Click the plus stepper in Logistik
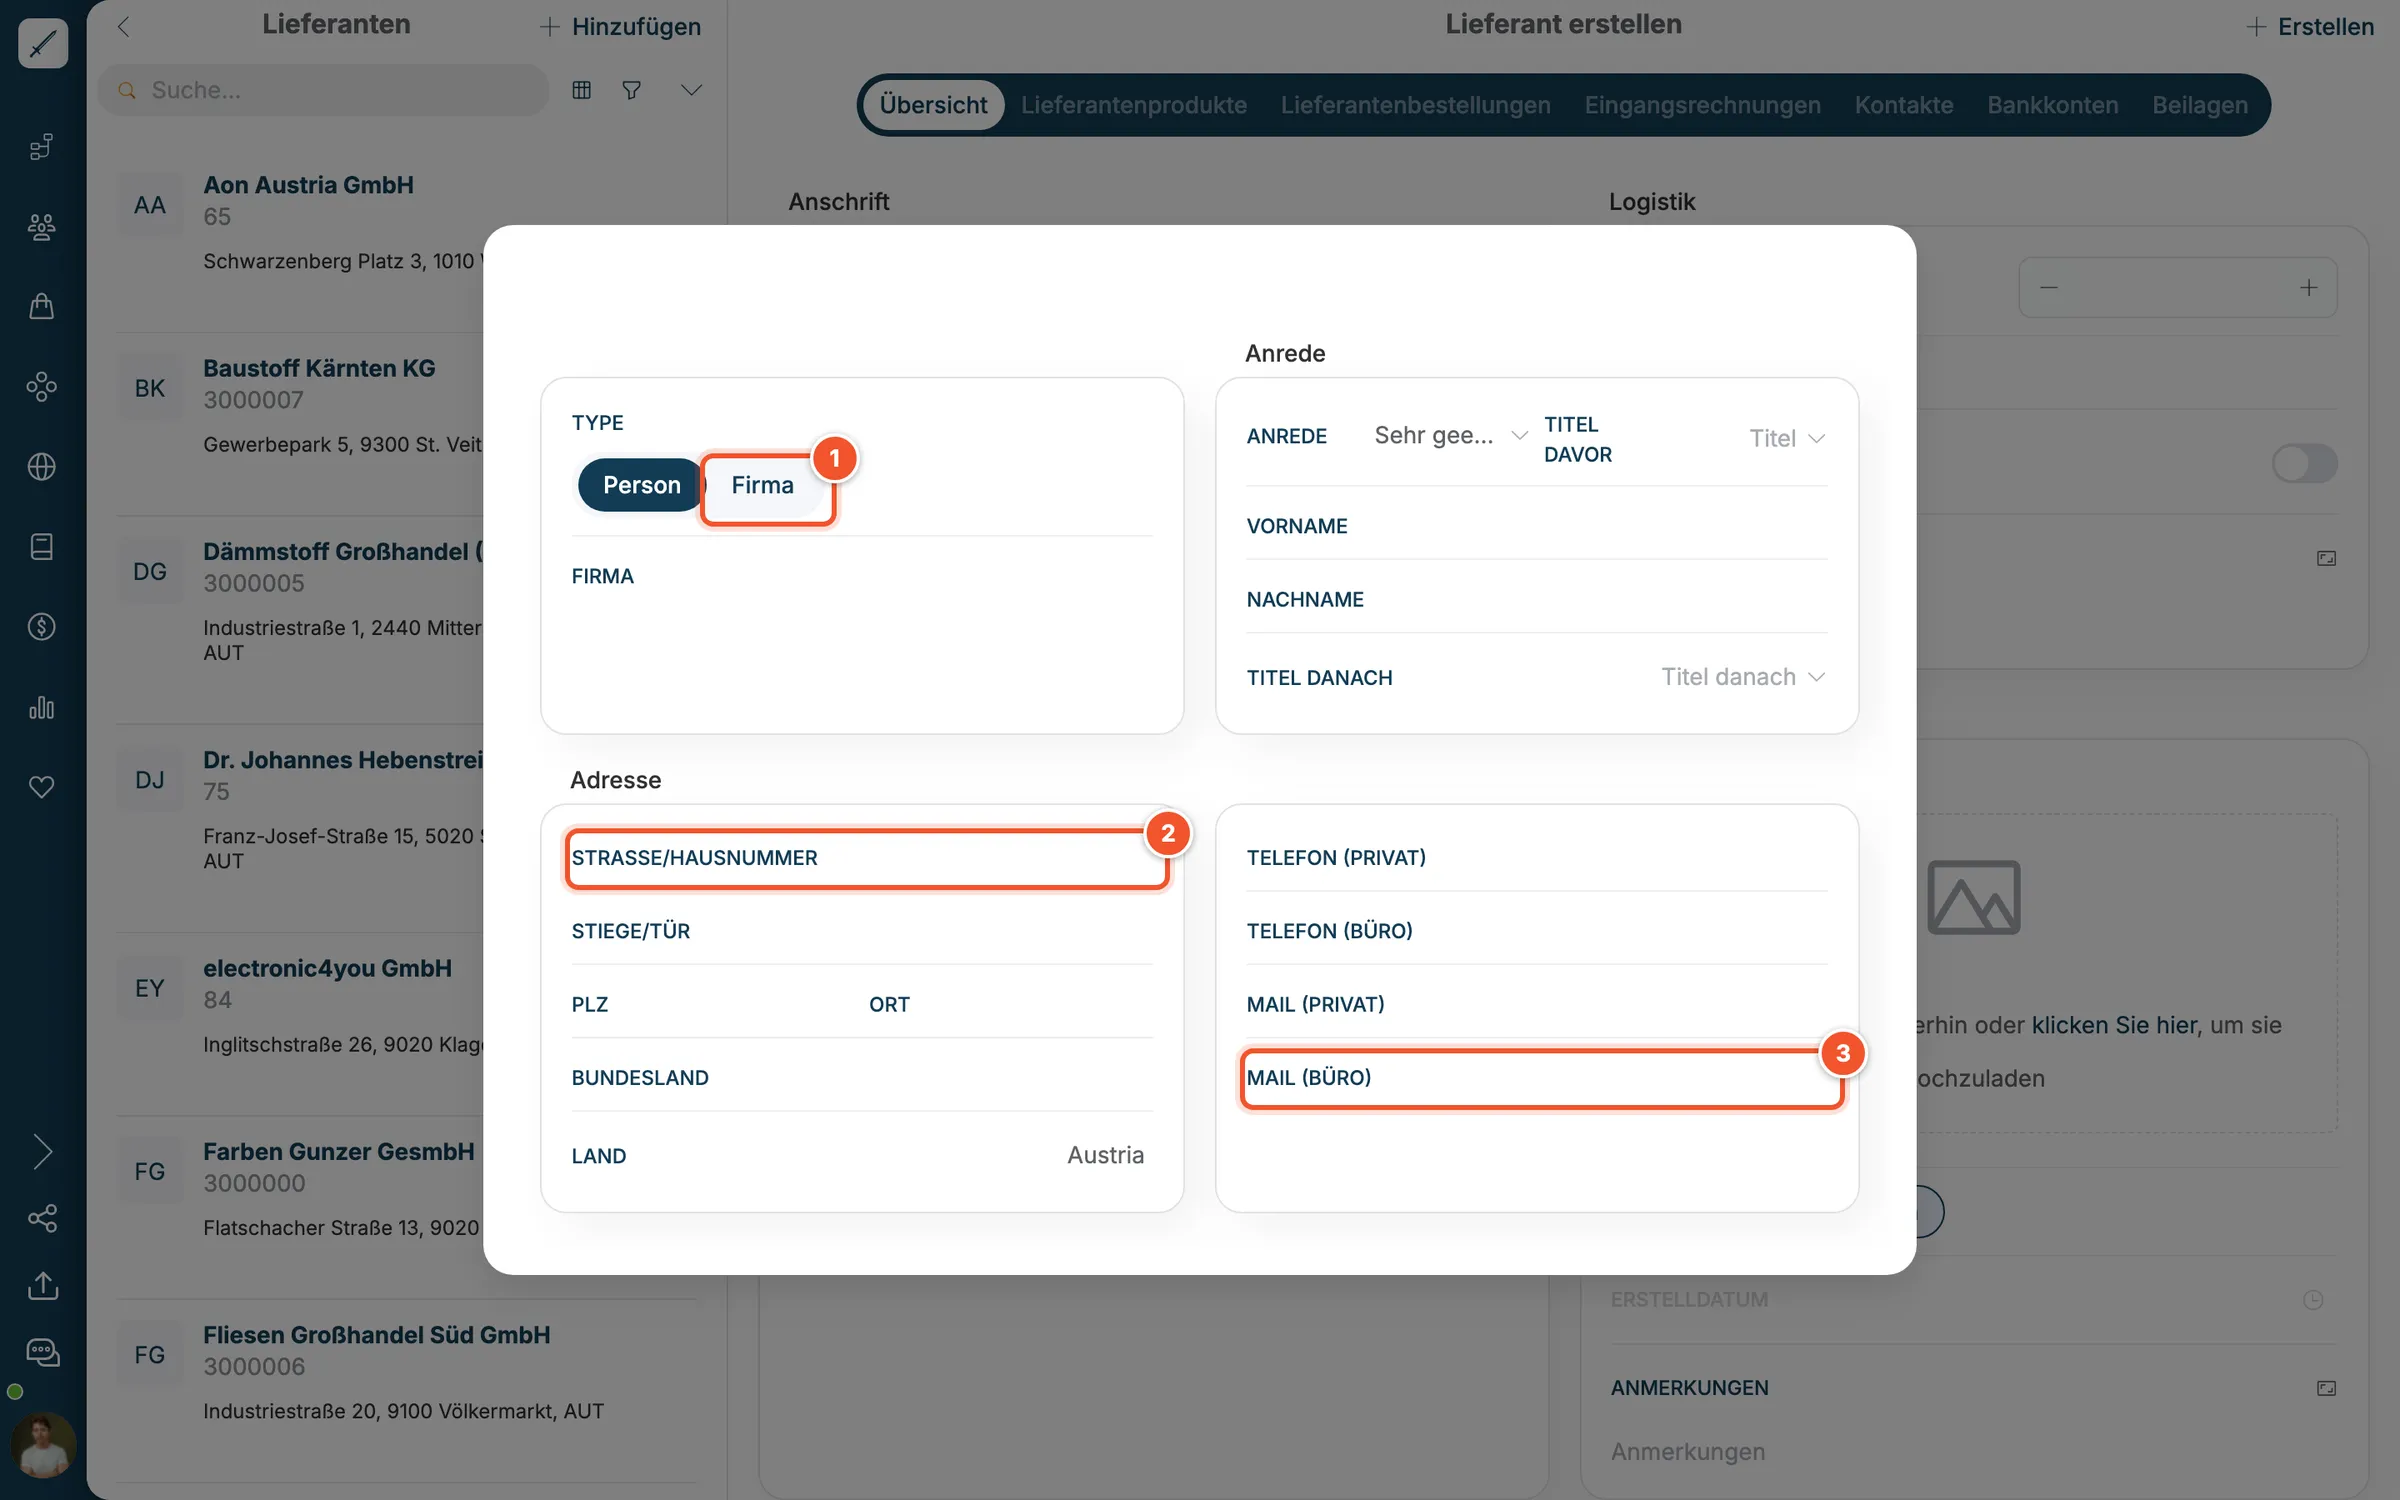 pyautogui.click(x=2308, y=288)
